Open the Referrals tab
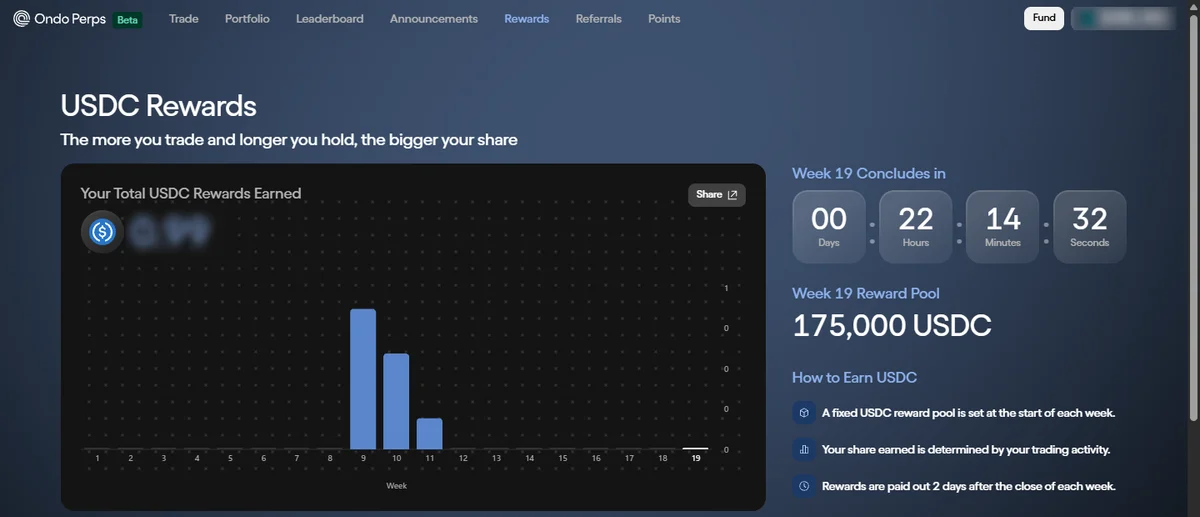Image resolution: width=1200 pixels, height=517 pixels. point(599,18)
